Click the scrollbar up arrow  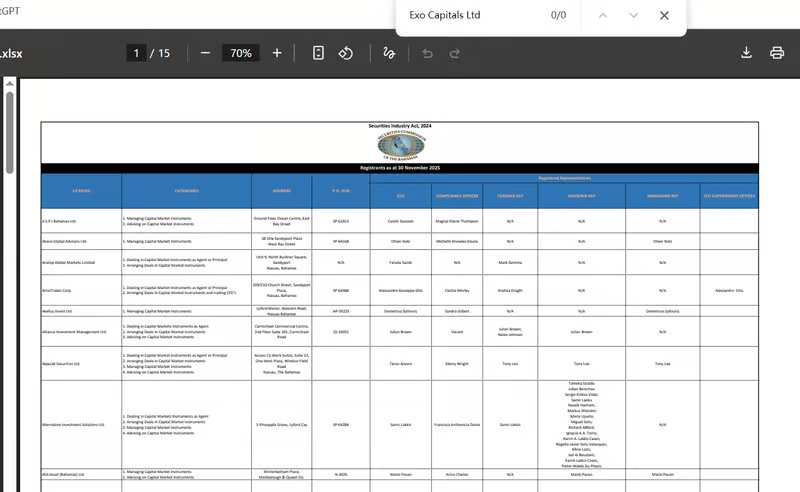click(x=9, y=86)
